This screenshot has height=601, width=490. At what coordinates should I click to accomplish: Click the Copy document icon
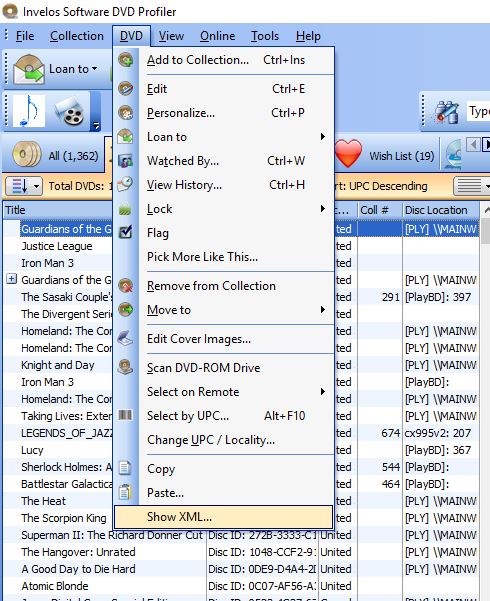(125, 468)
